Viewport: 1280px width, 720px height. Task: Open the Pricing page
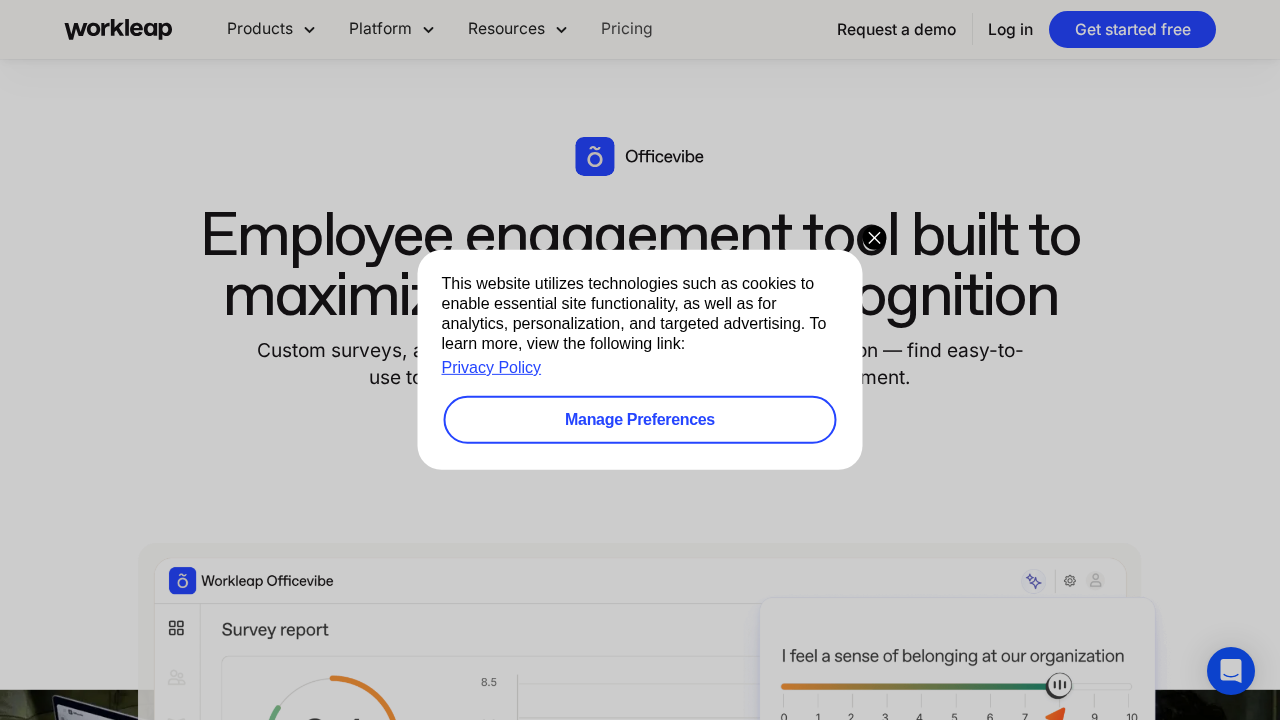click(627, 29)
